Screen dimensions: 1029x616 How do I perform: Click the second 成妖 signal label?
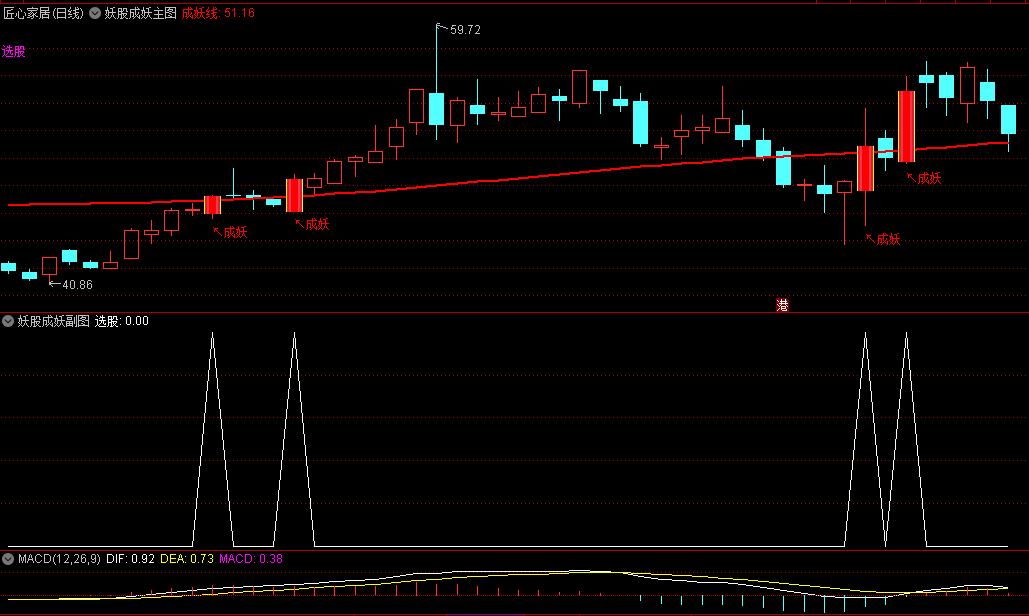pos(317,224)
